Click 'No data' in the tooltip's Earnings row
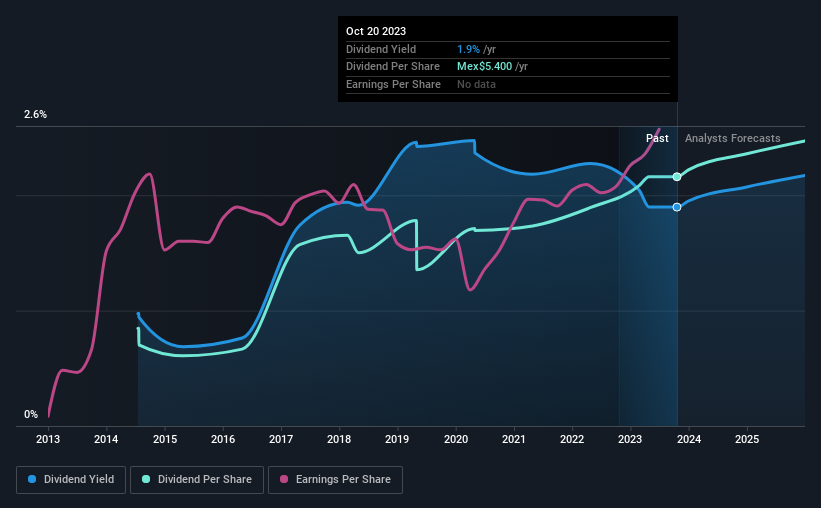The width and height of the screenshot is (821, 508). click(476, 84)
